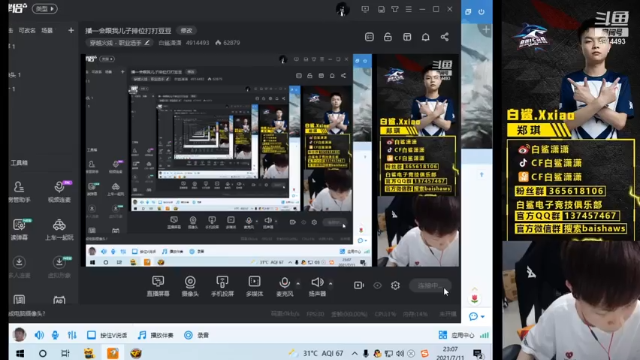Share the stream via share icon
Image resolution: width=640 pixels, height=360 pixels.
coord(444,37)
